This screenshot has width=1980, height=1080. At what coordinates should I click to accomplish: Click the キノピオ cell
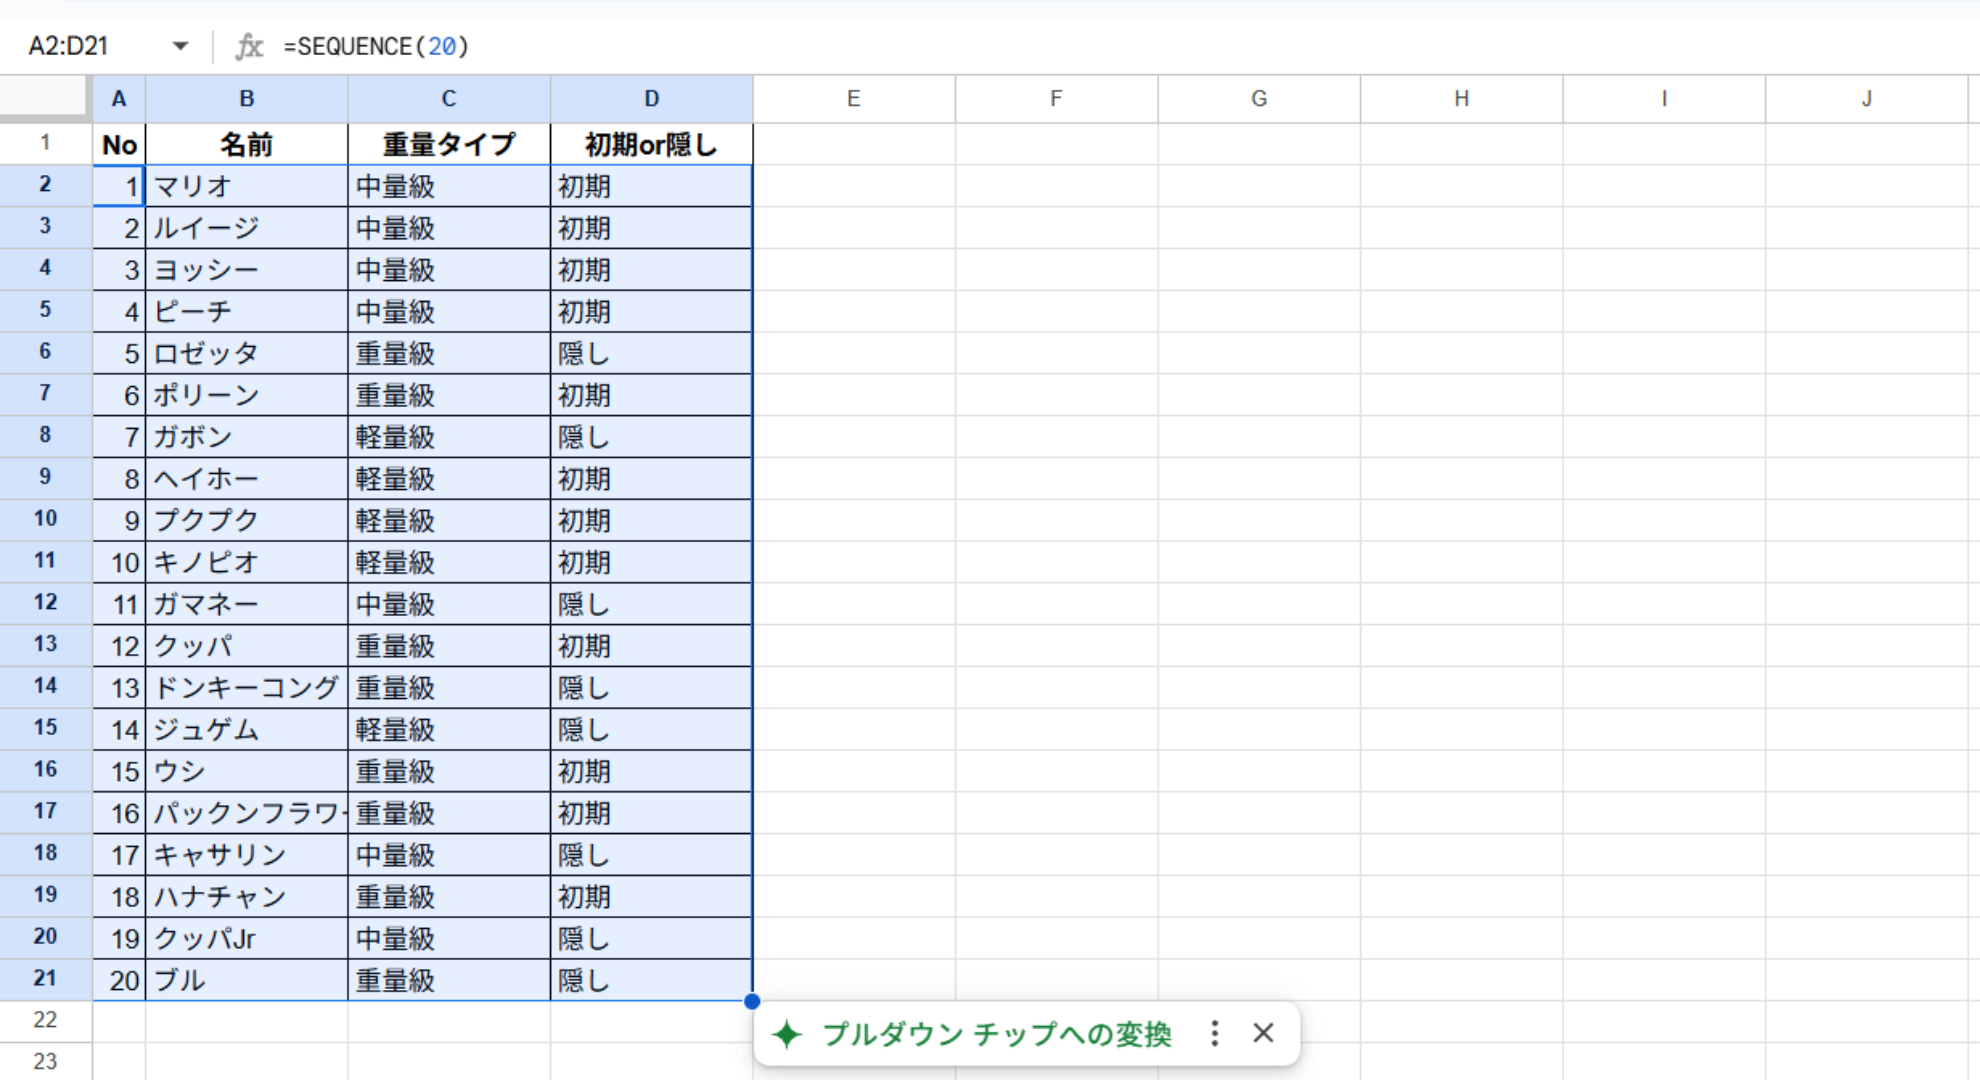pyautogui.click(x=247, y=562)
